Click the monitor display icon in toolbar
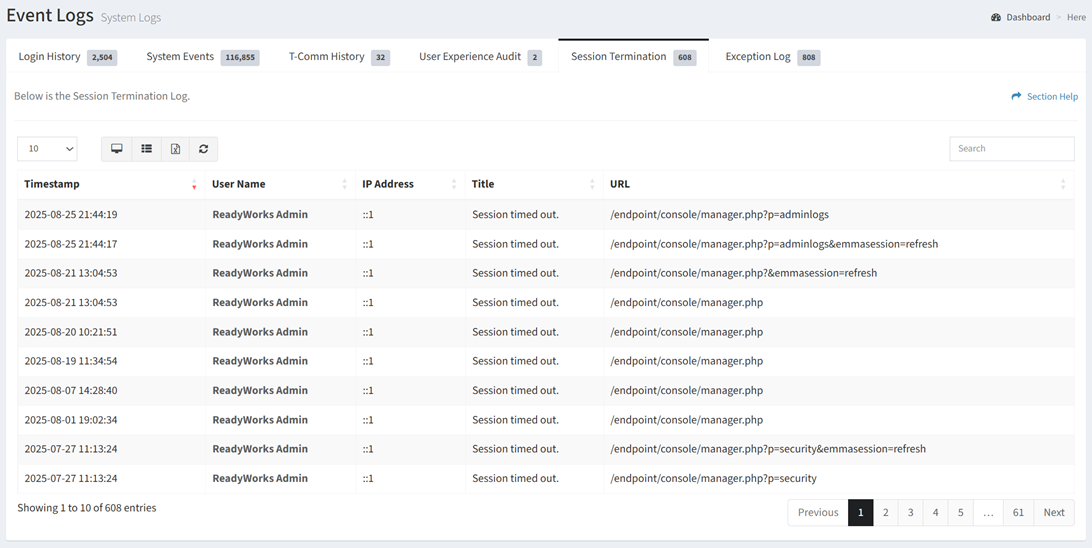Viewport: 1092px width, 548px height. [116, 149]
